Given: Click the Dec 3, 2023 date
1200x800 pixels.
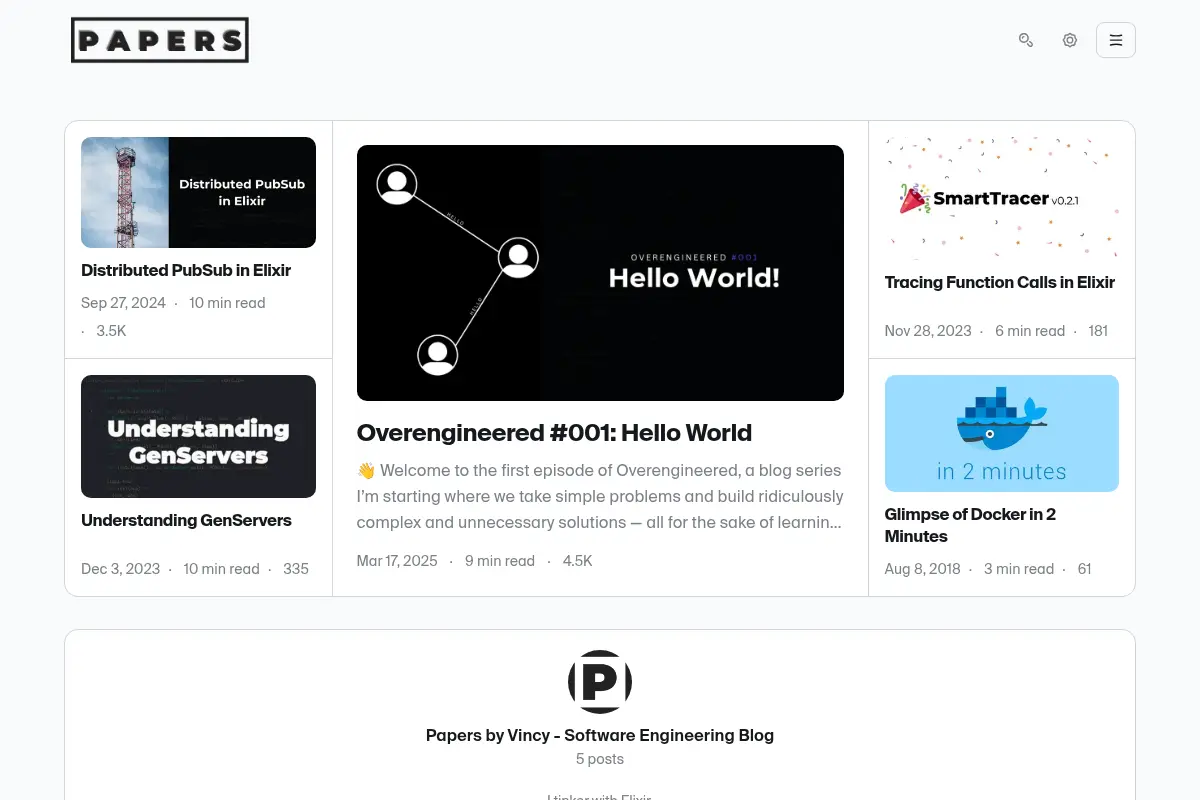Looking at the screenshot, I should point(121,569).
